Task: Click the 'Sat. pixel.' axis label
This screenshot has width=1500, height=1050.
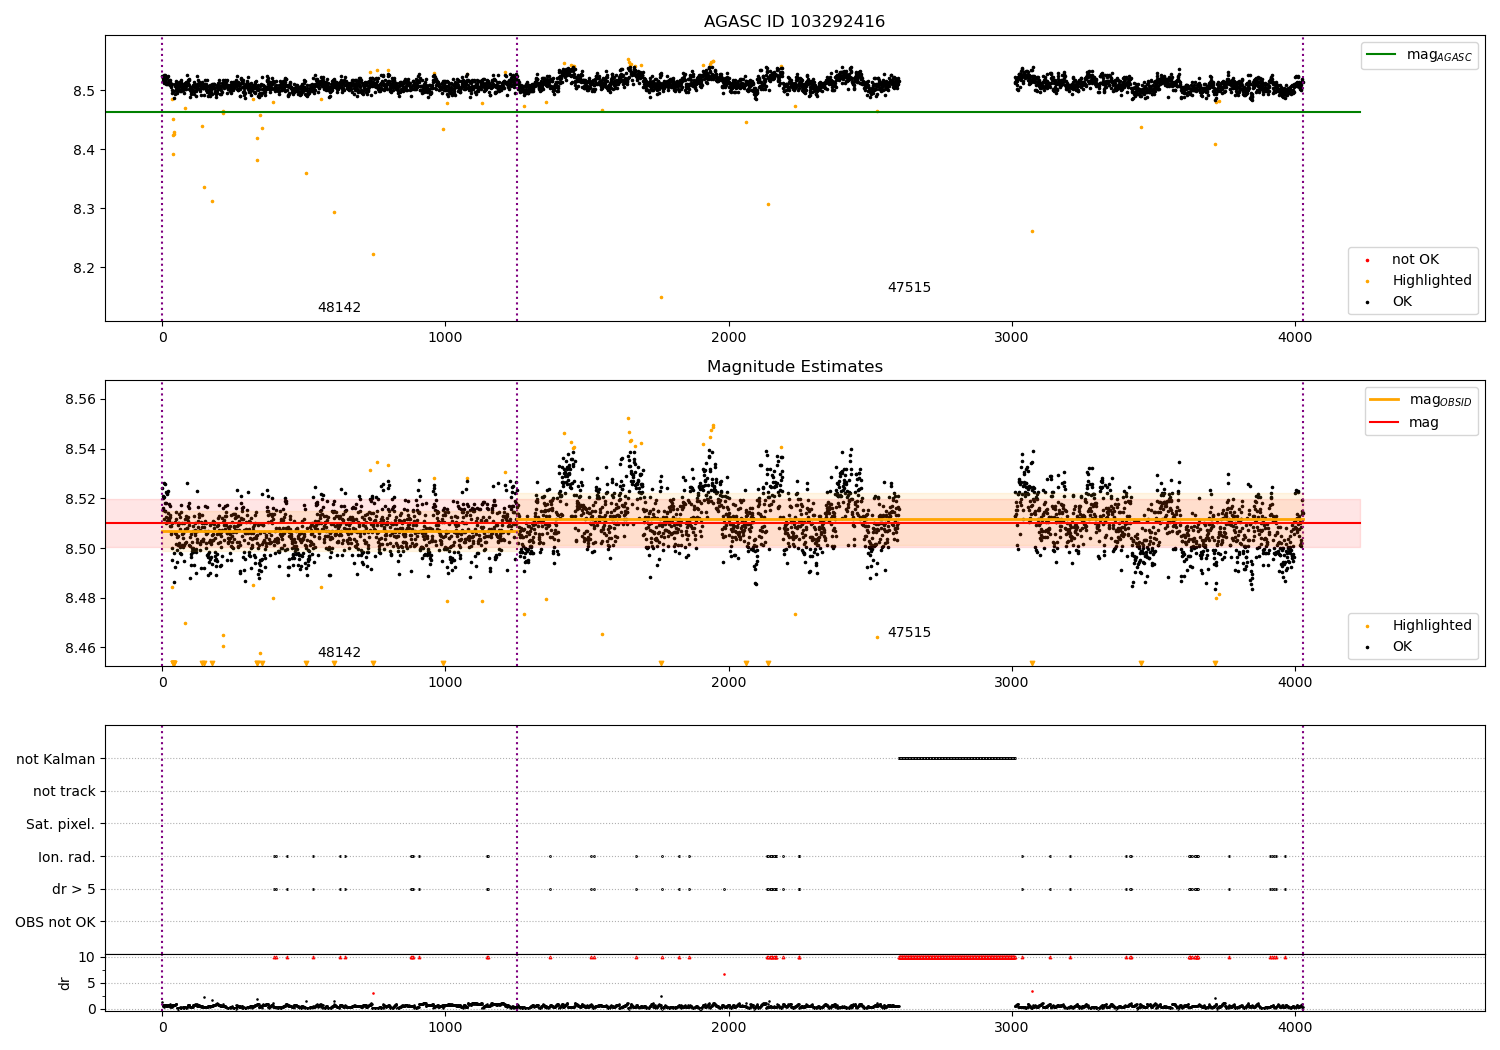Action: point(61,825)
